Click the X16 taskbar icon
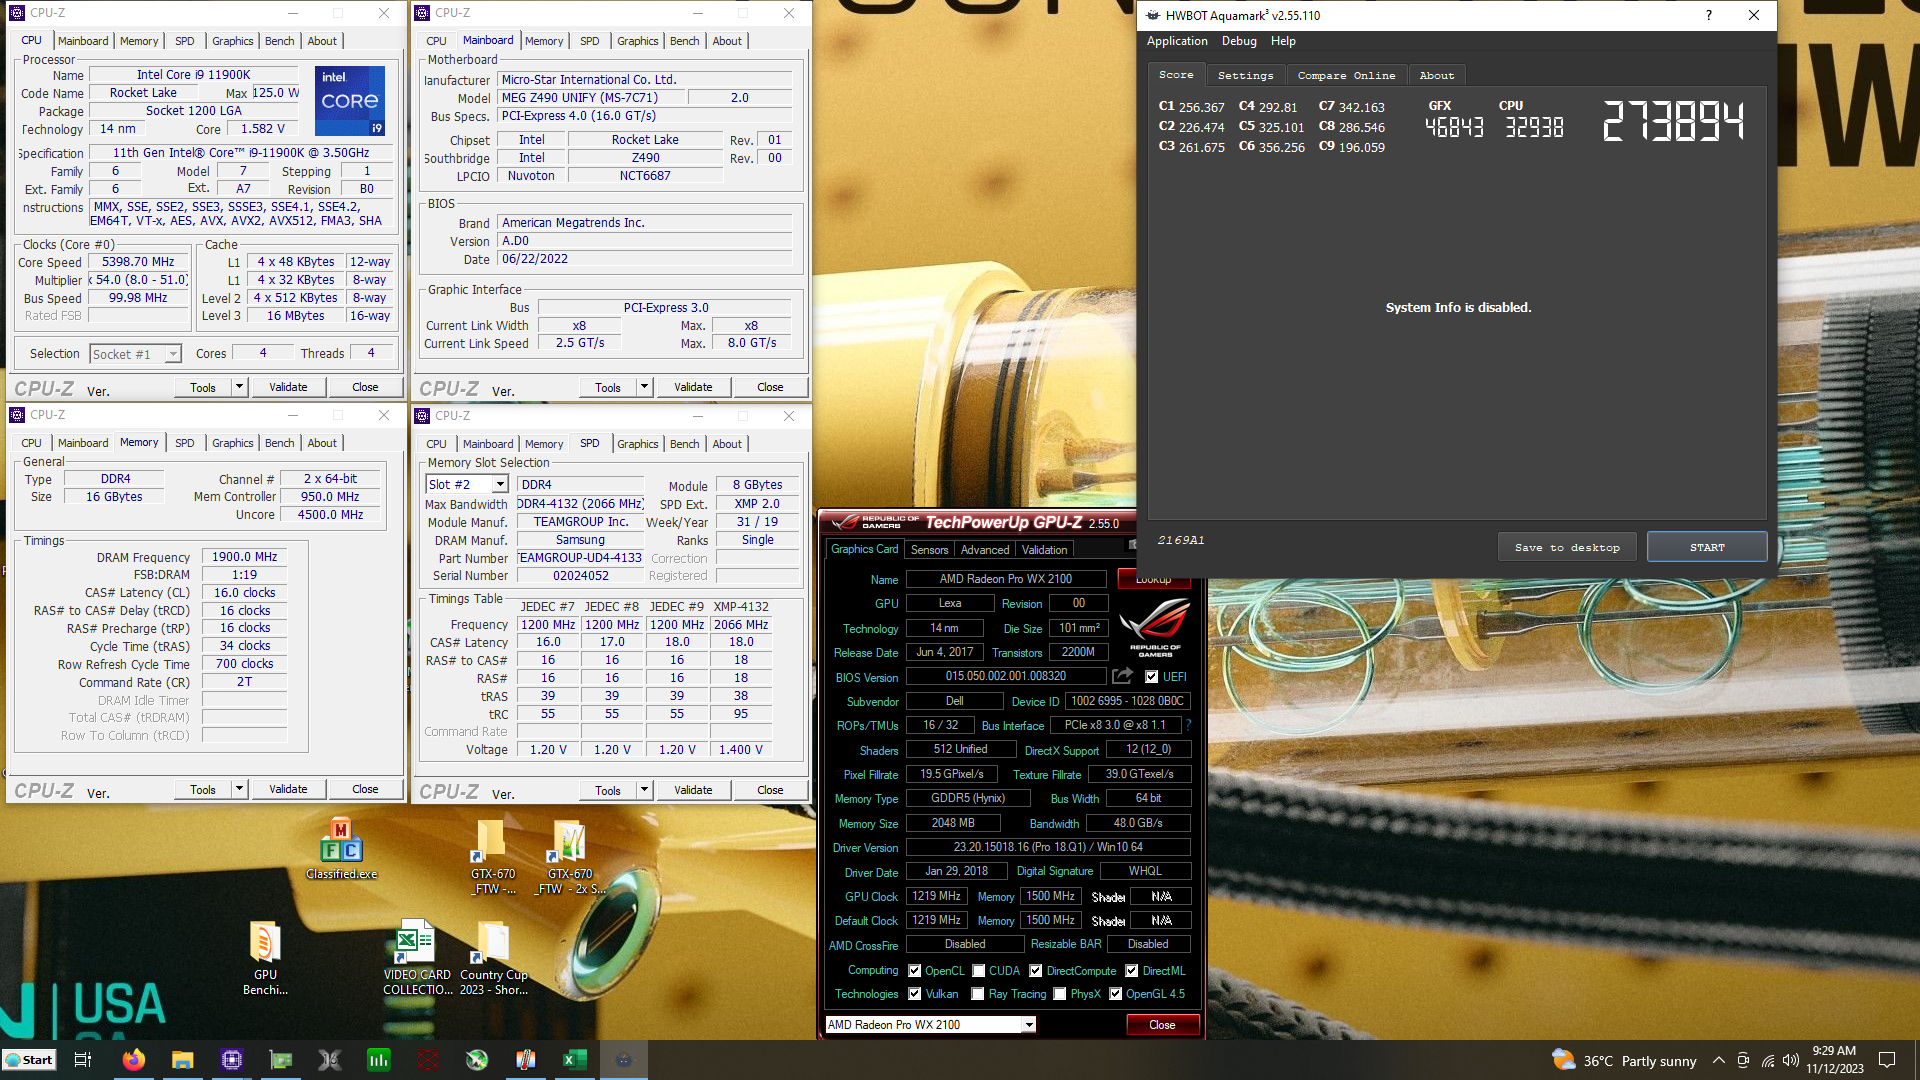Image resolution: width=1920 pixels, height=1080 pixels. point(329,1060)
